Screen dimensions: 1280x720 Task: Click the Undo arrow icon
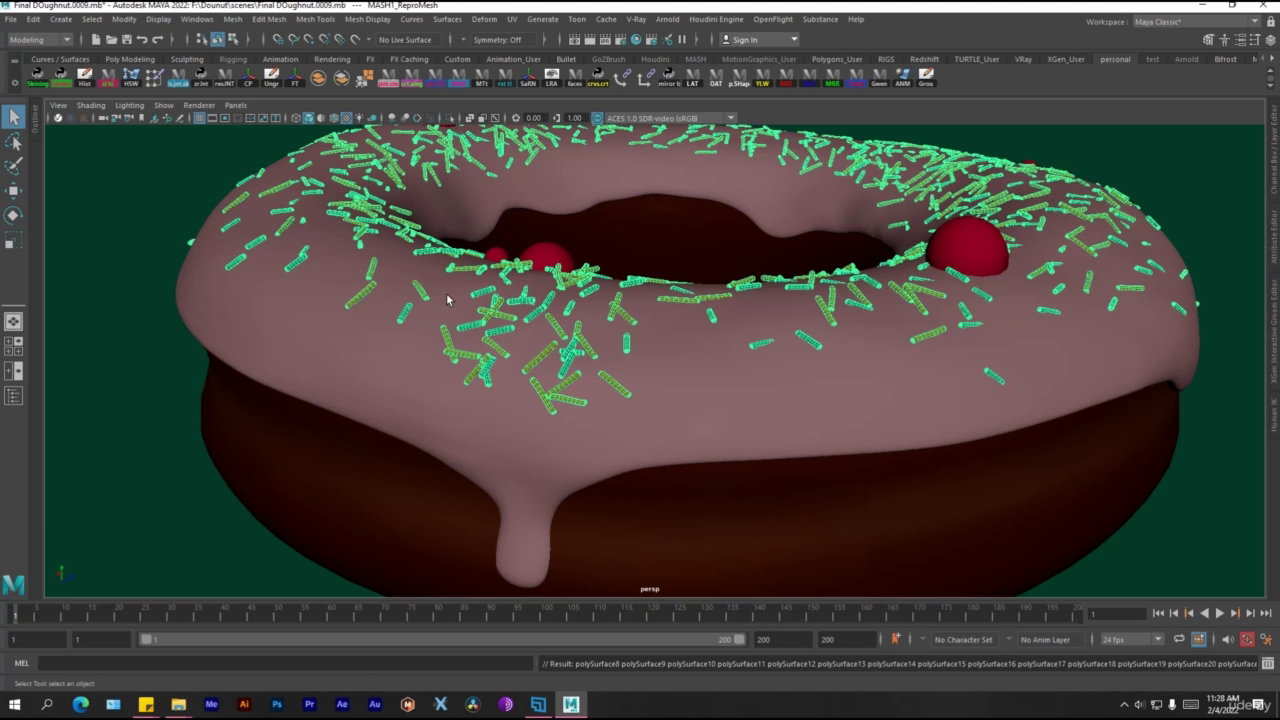(142, 40)
